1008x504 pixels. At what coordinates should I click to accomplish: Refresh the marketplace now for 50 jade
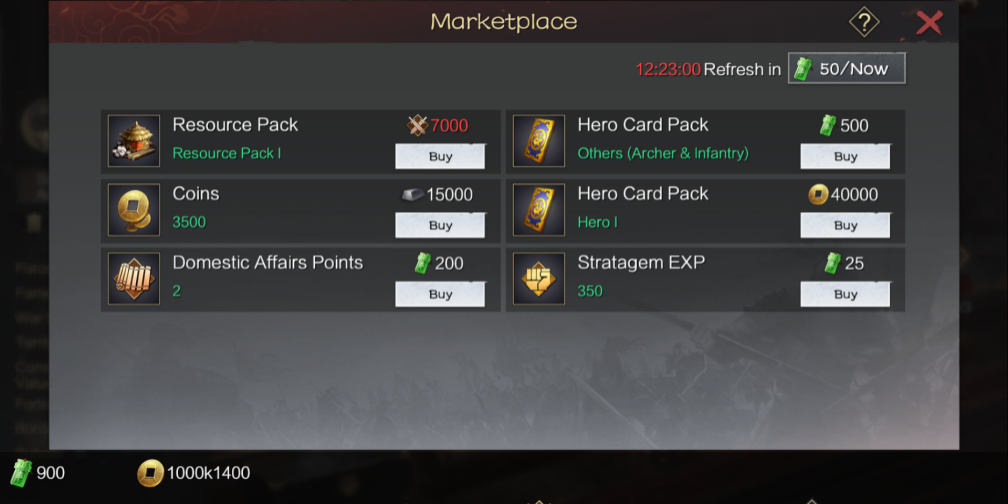pyautogui.click(x=847, y=68)
